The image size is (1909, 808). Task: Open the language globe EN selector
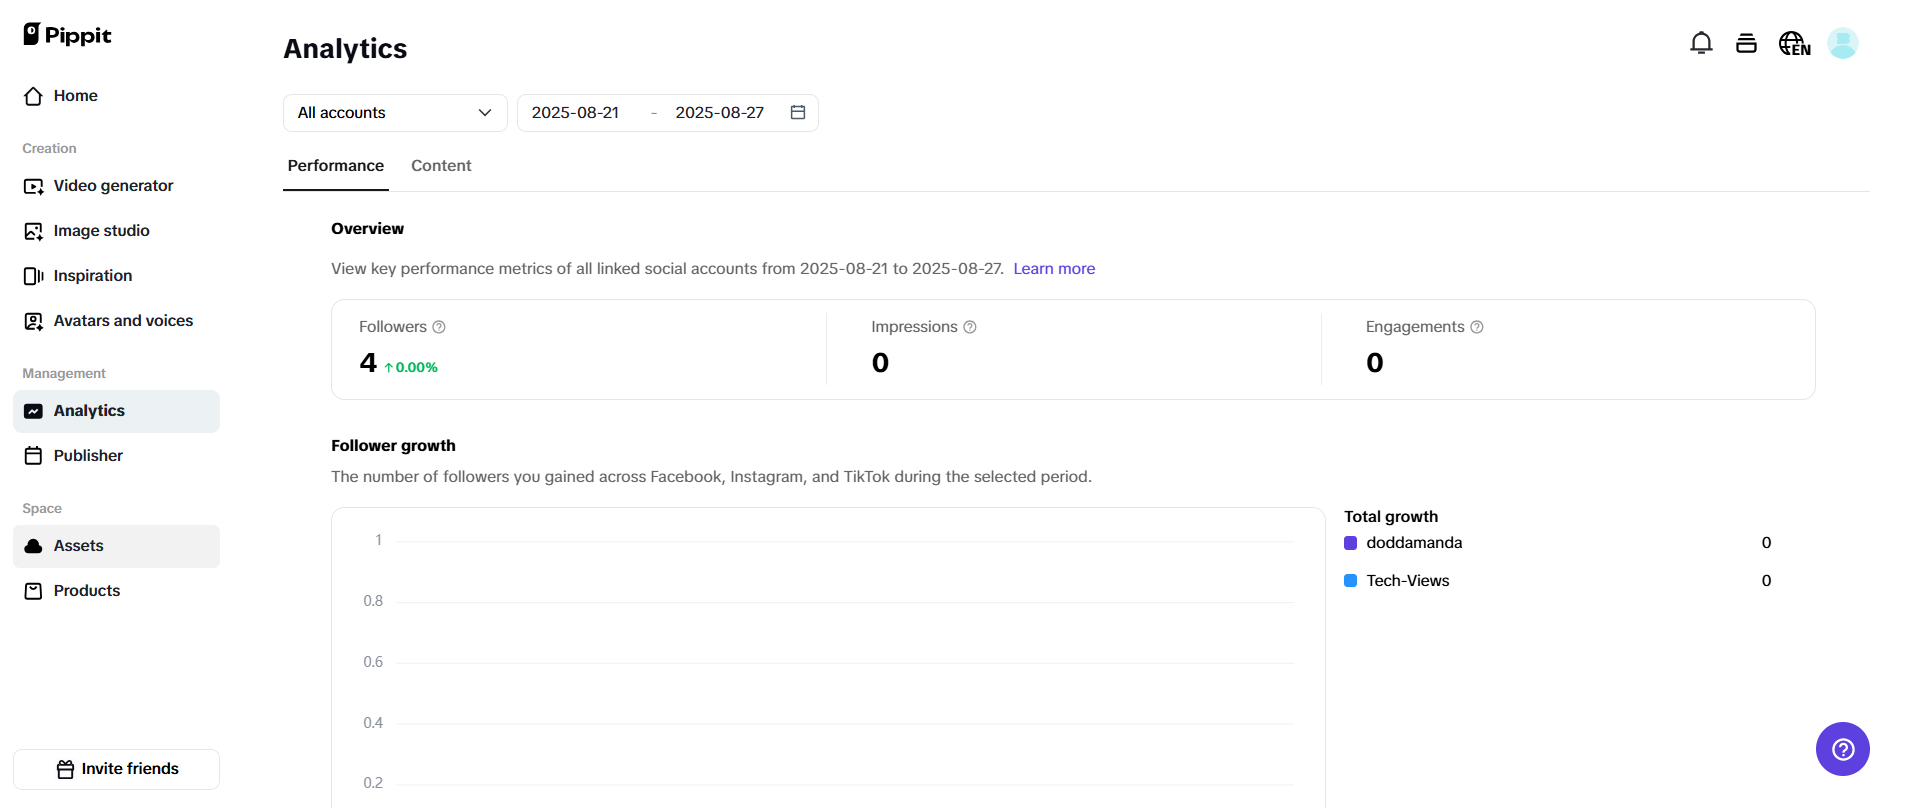[1794, 44]
